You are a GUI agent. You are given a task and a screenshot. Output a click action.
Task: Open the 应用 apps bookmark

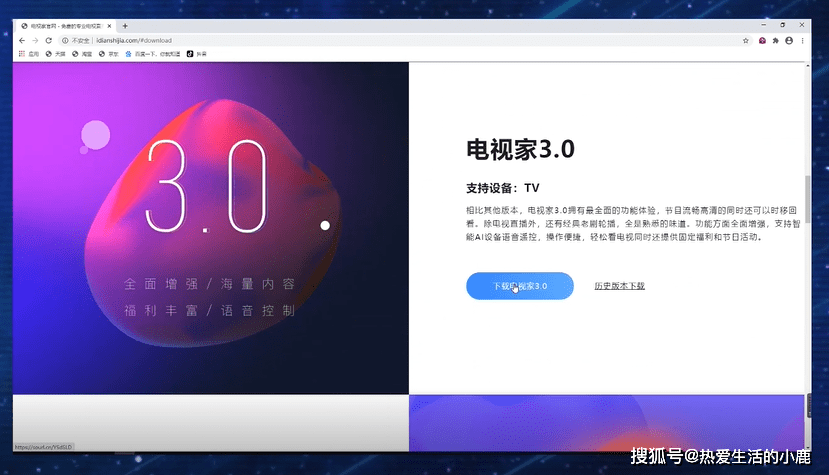click(x=29, y=54)
